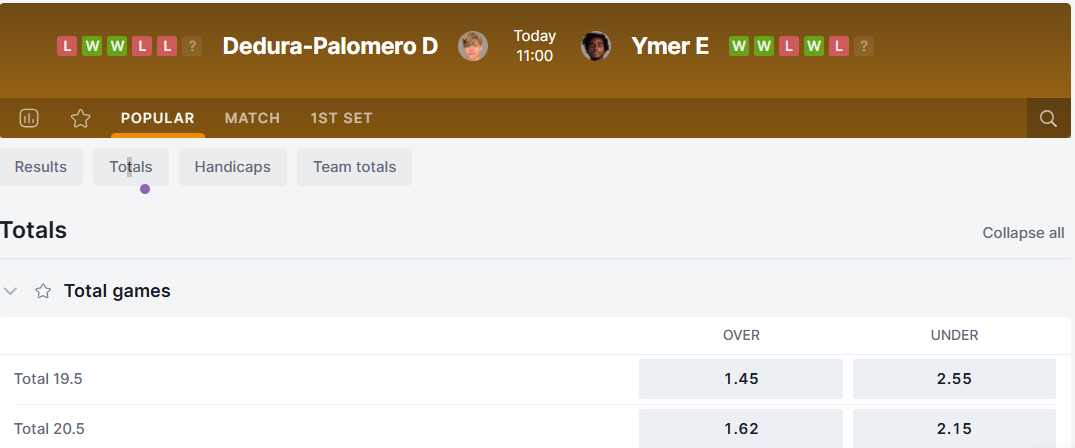Image resolution: width=1075 pixels, height=448 pixels.
Task: Favorite the Total games market star
Action: tap(43, 291)
